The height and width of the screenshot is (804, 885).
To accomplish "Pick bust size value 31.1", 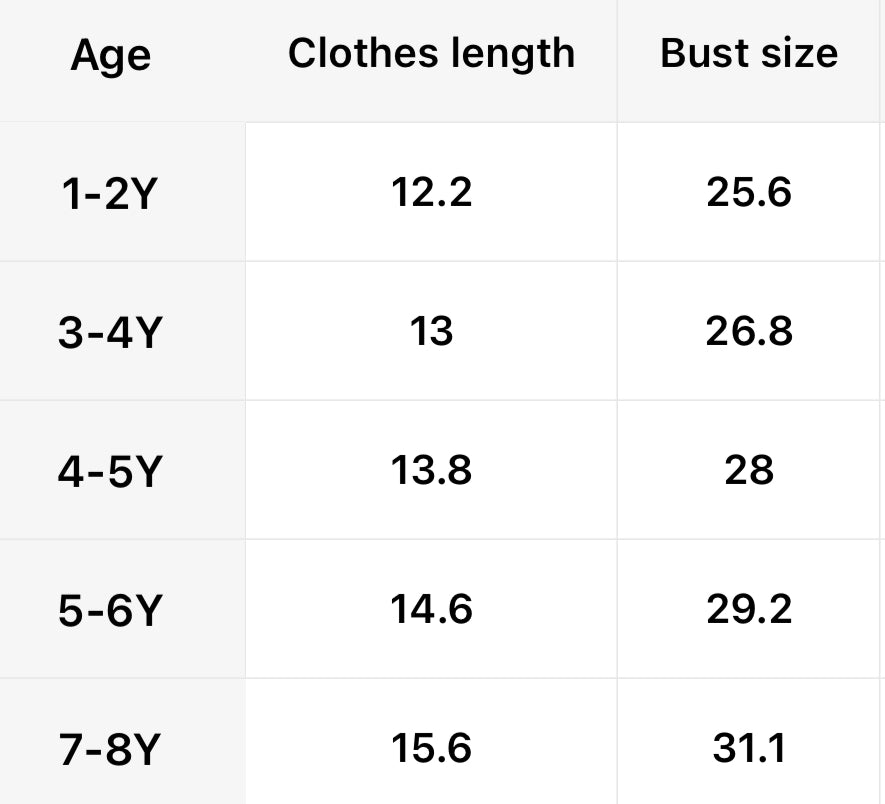I will 749,748.
